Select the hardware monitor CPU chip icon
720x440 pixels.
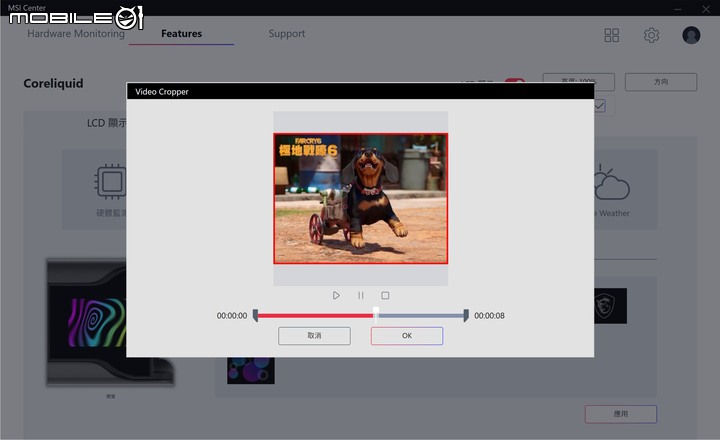pos(111,181)
